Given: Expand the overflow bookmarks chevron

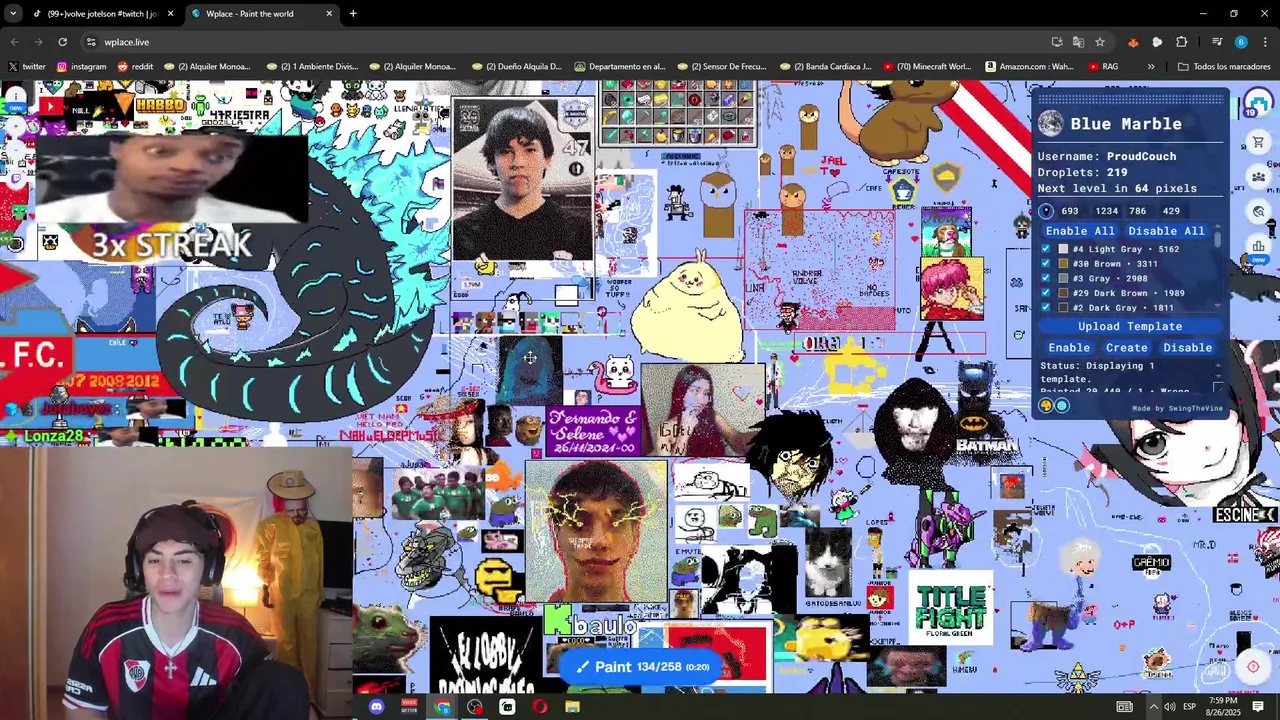Looking at the screenshot, I should (1151, 67).
